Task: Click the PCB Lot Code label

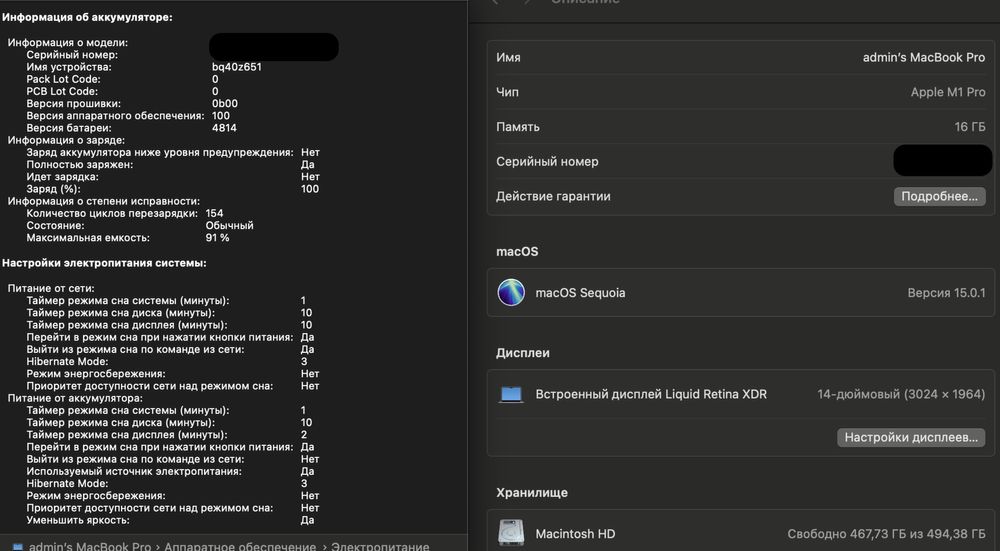Action: click(61, 91)
